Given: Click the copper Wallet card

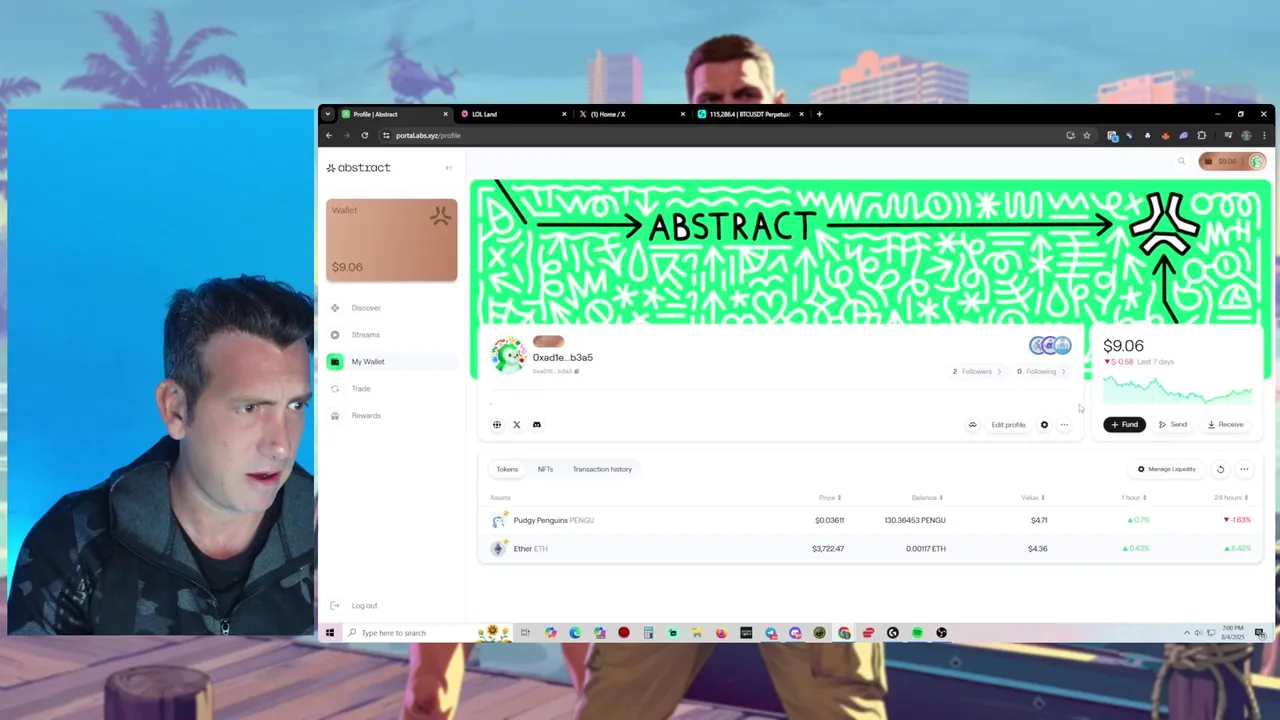Looking at the screenshot, I should (x=391, y=240).
